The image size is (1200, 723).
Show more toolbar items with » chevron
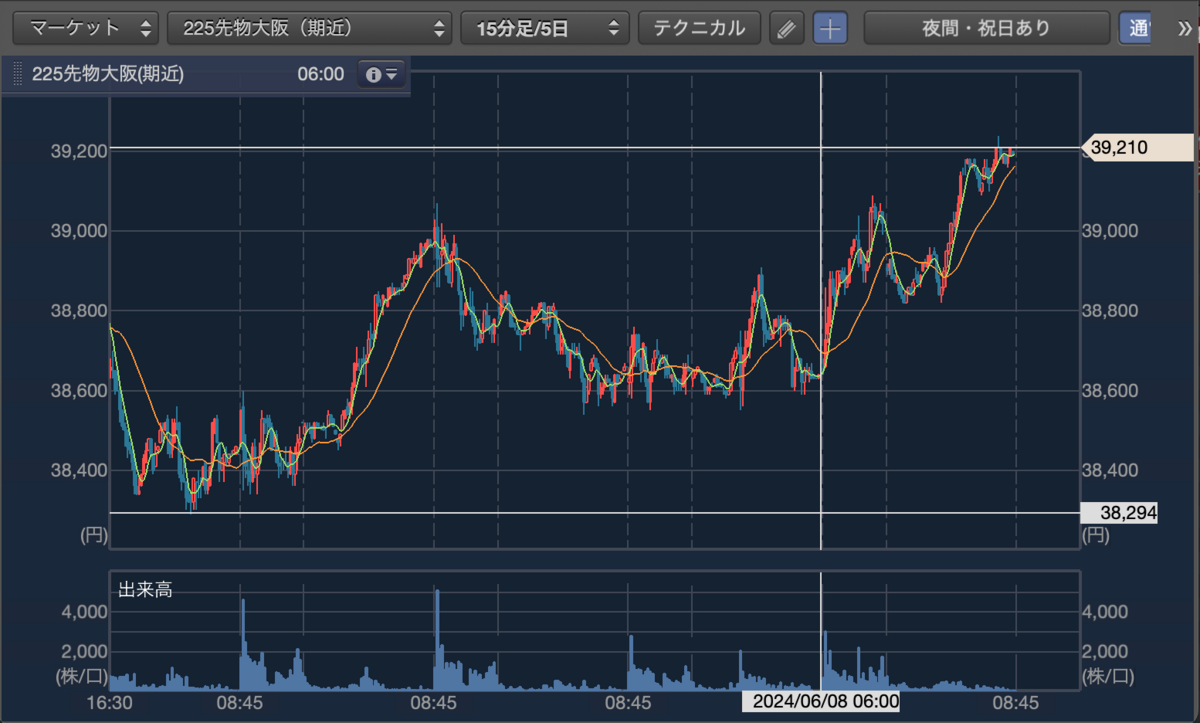pos(1186,28)
